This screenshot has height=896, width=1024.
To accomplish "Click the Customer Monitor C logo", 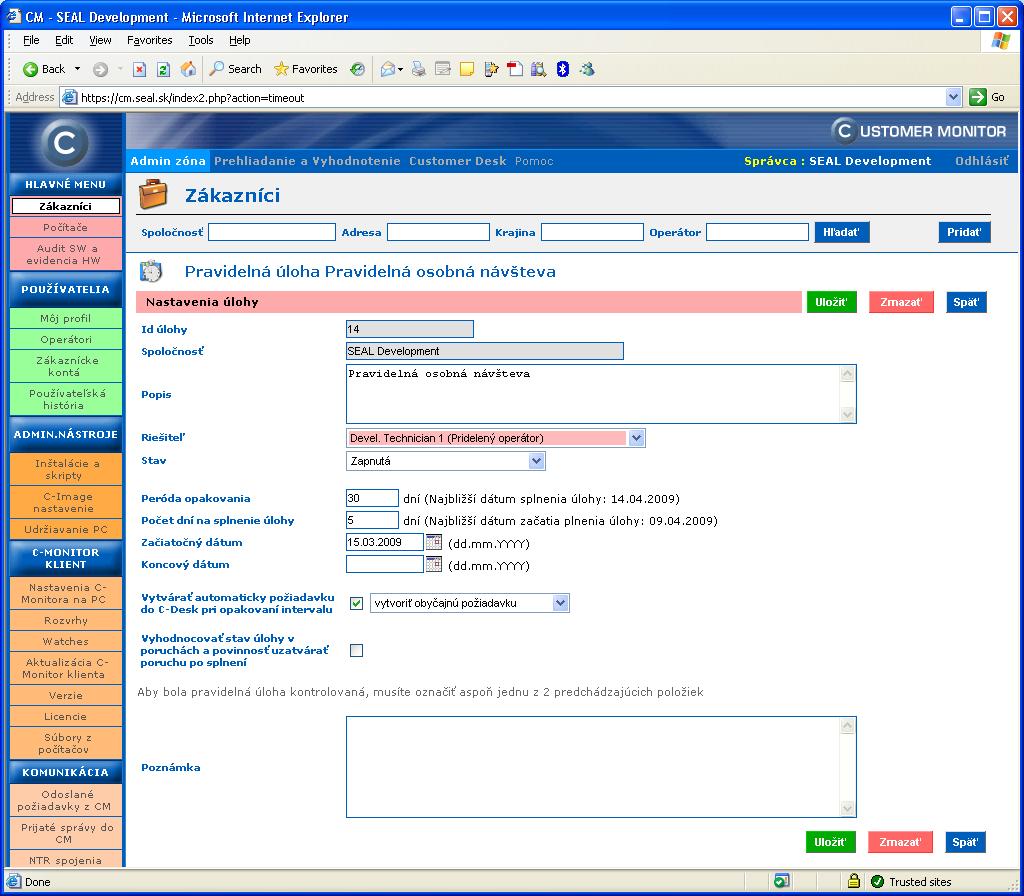I will [65, 142].
